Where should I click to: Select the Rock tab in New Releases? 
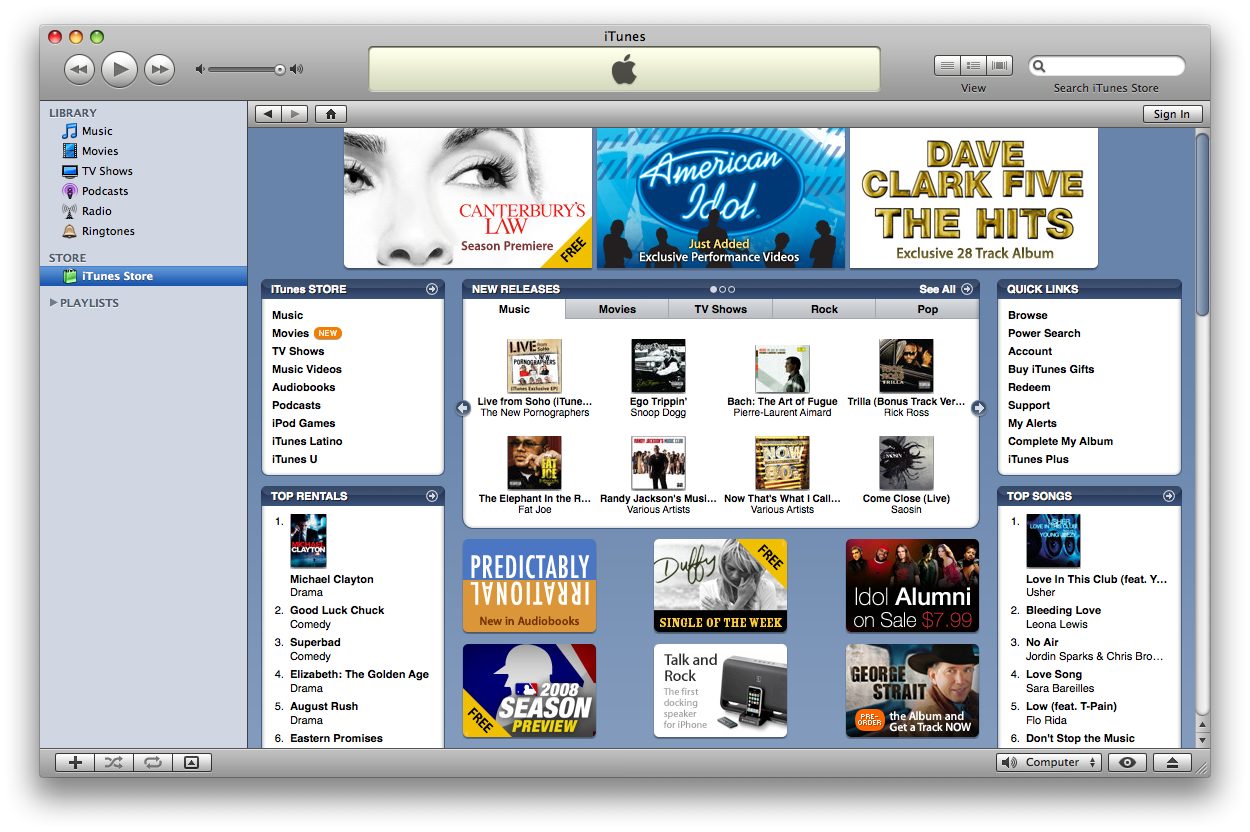pos(824,309)
